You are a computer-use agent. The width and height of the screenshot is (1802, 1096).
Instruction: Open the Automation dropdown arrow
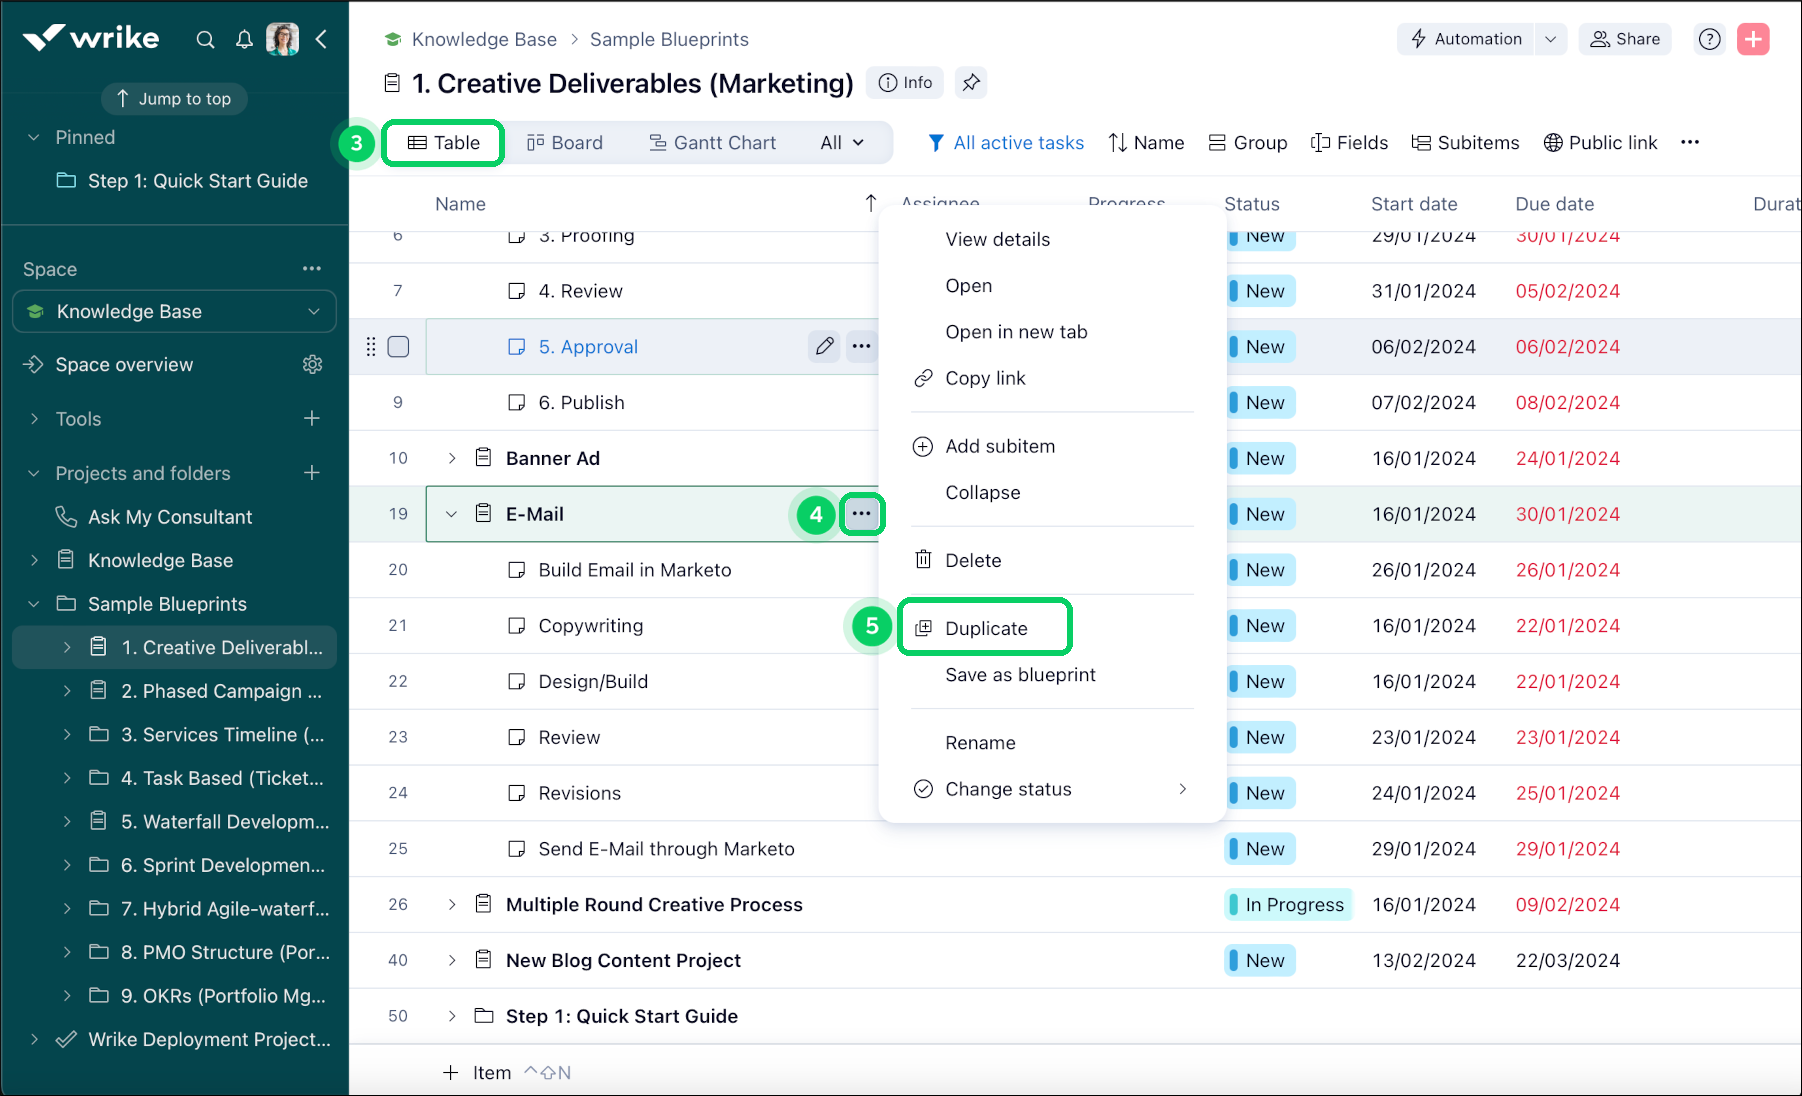pyautogui.click(x=1551, y=39)
